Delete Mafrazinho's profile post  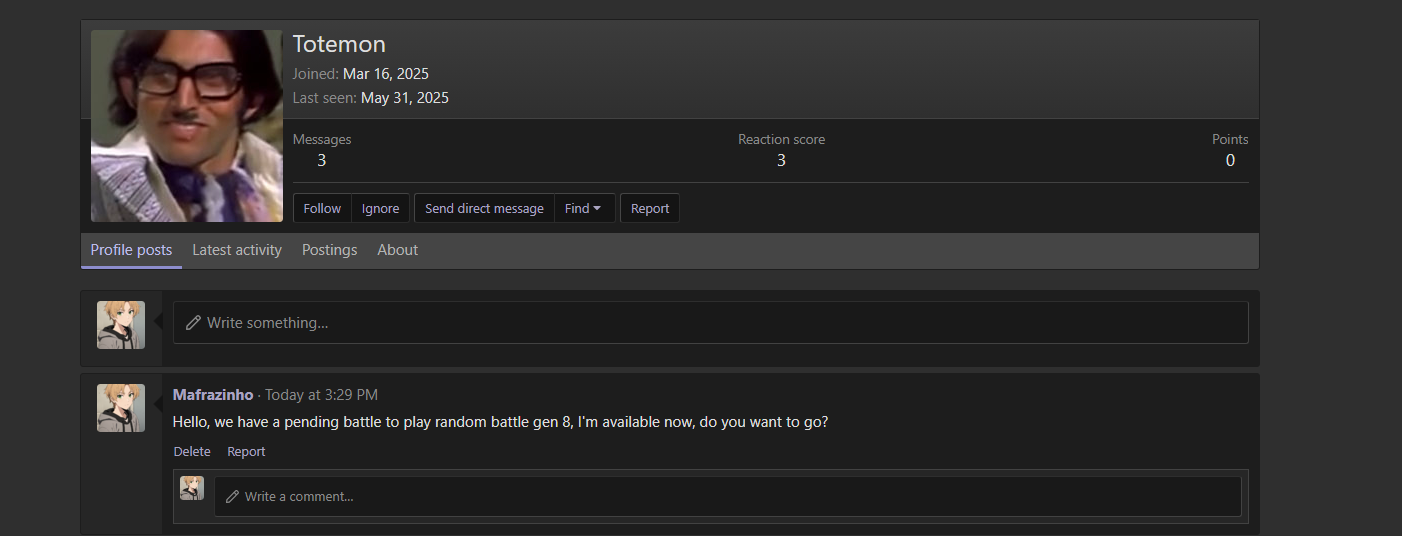[192, 452]
